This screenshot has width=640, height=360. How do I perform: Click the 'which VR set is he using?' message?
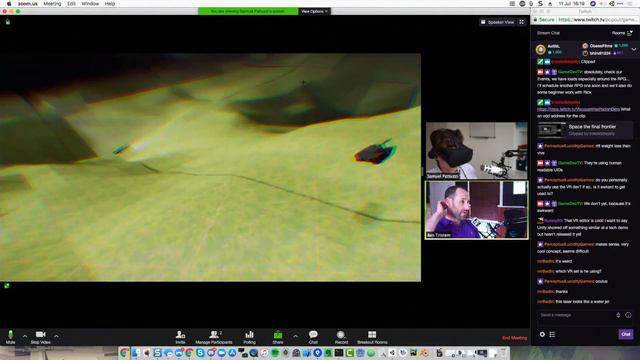pyautogui.click(x=578, y=271)
